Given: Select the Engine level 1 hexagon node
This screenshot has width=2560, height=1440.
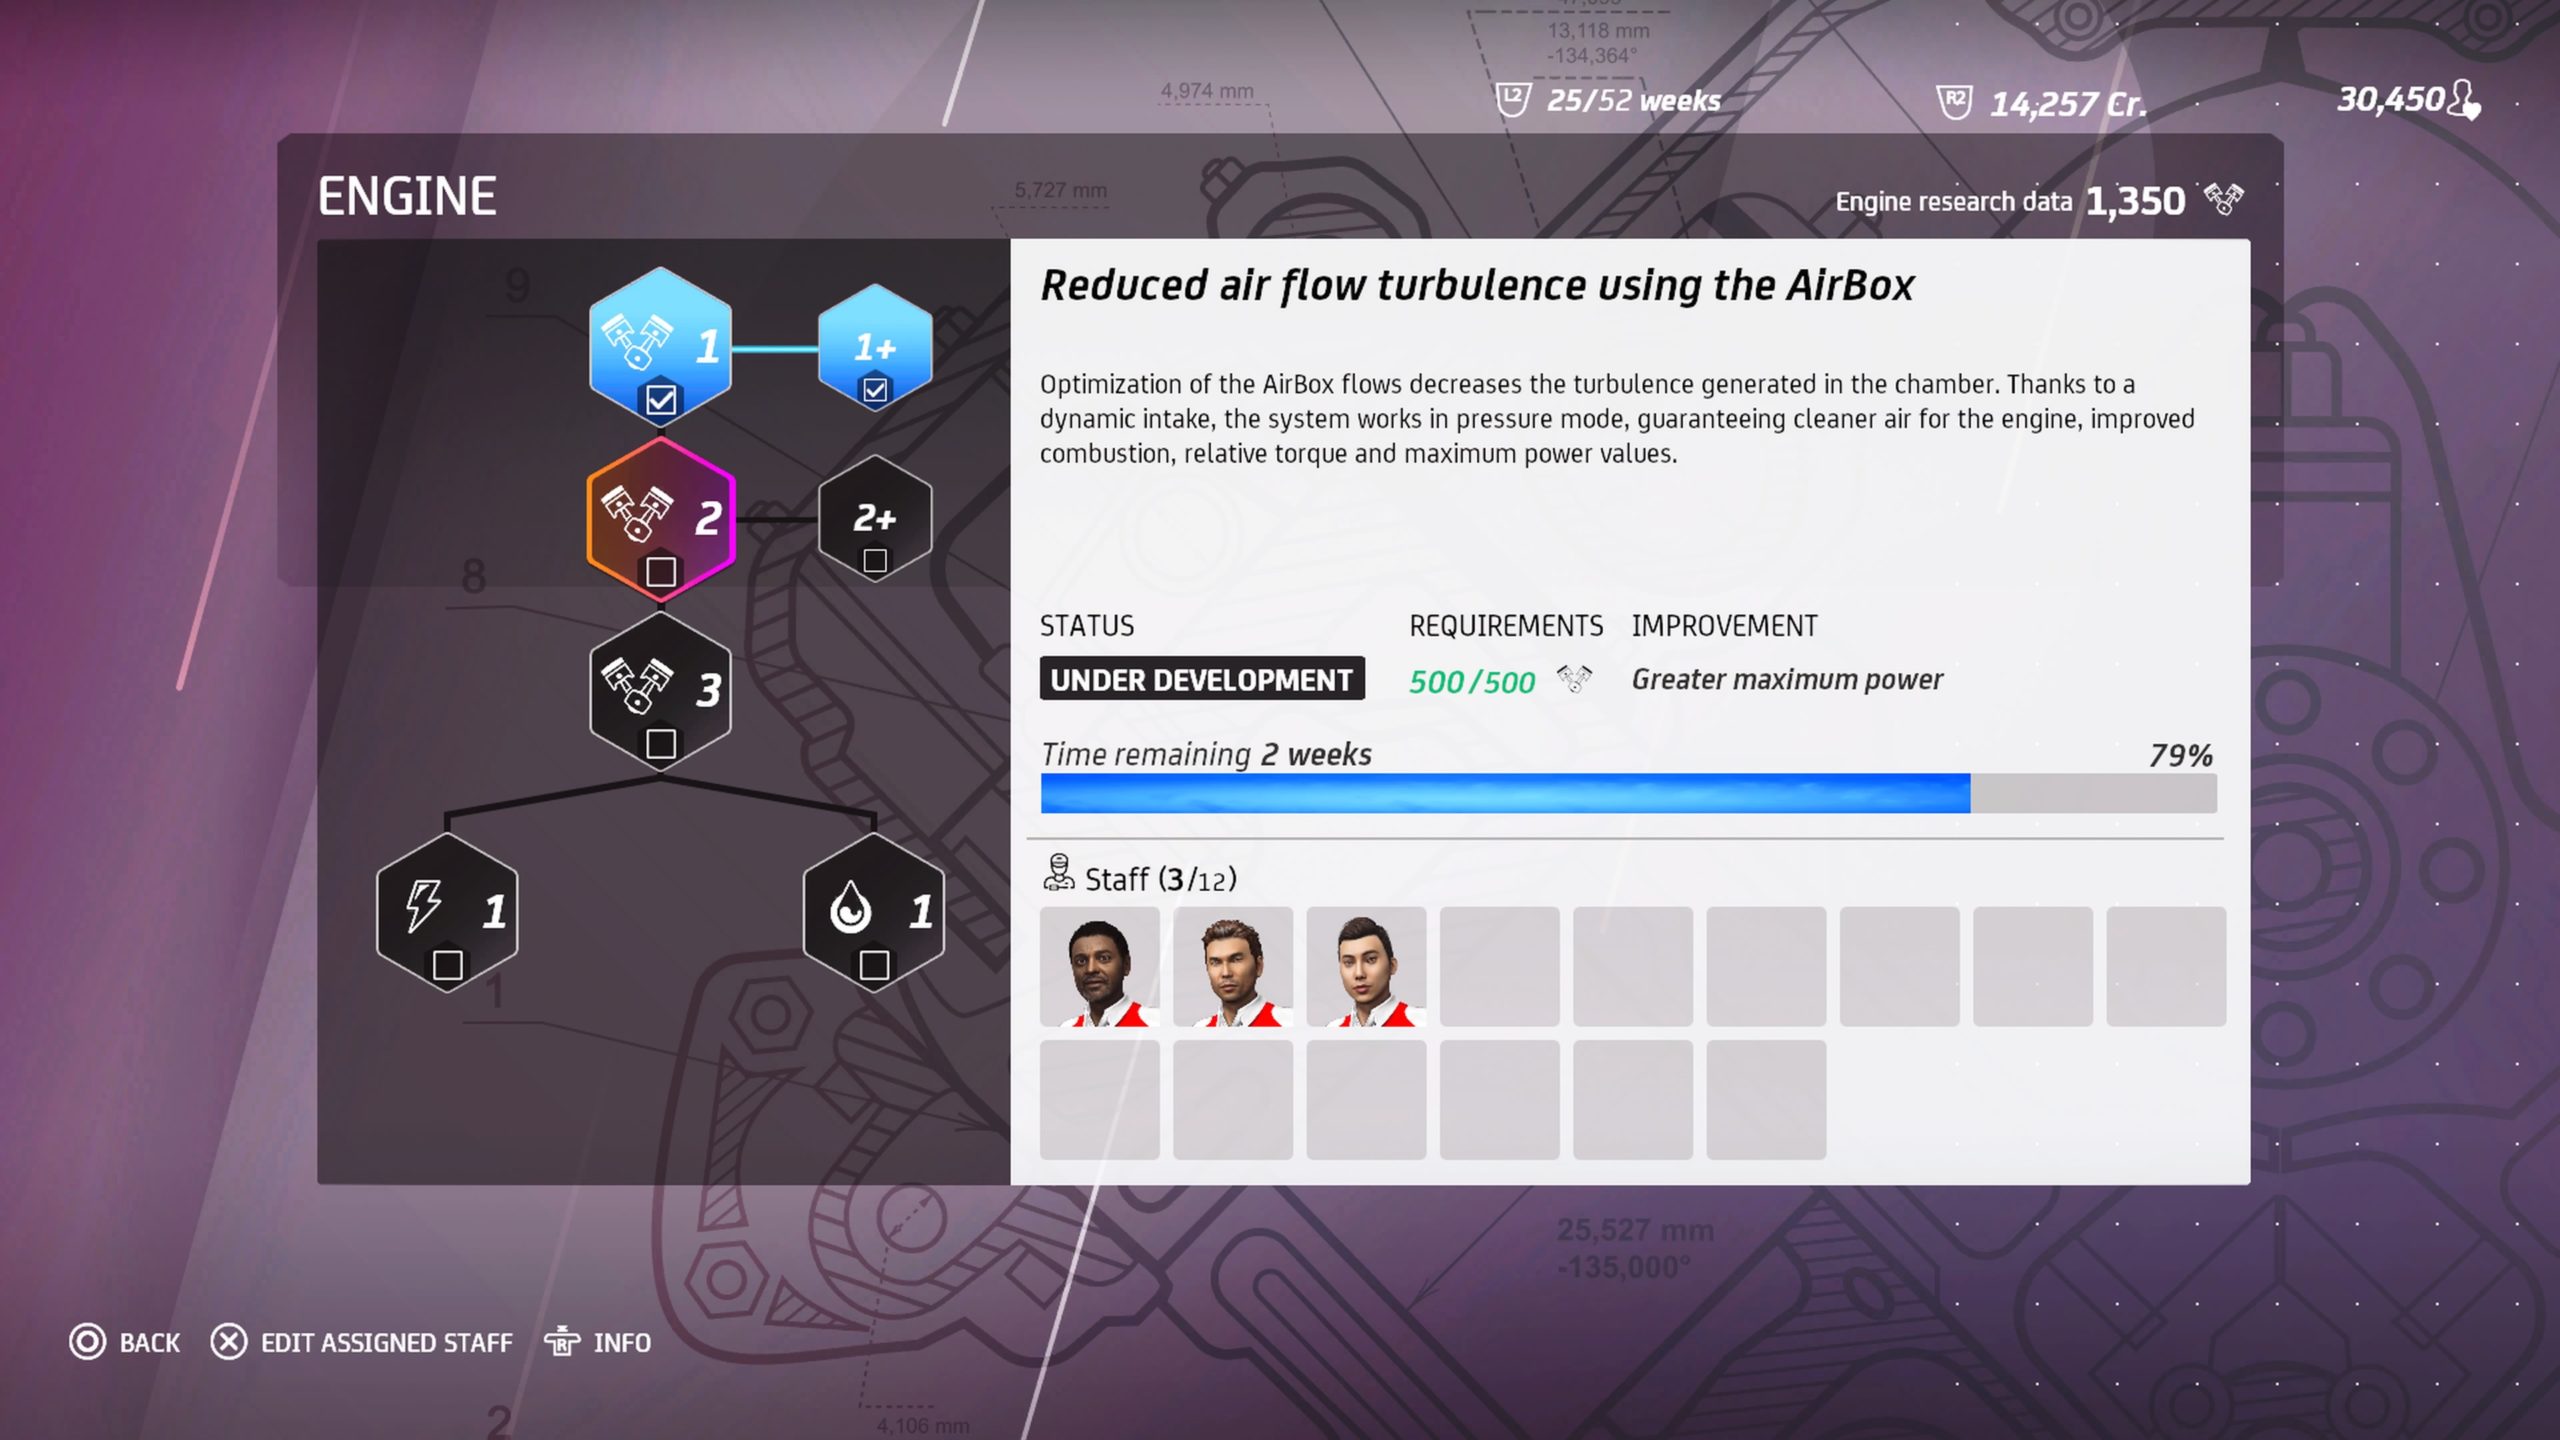Looking at the screenshot, I should [x=660, y=348].
